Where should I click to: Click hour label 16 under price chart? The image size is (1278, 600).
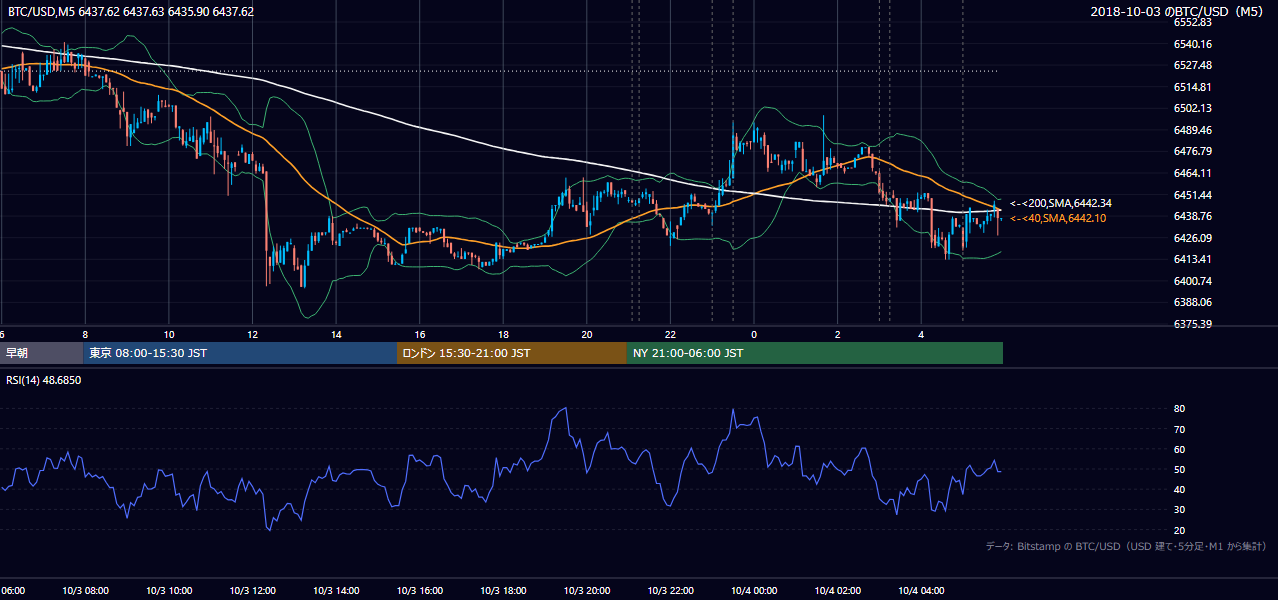pos(420,335)
